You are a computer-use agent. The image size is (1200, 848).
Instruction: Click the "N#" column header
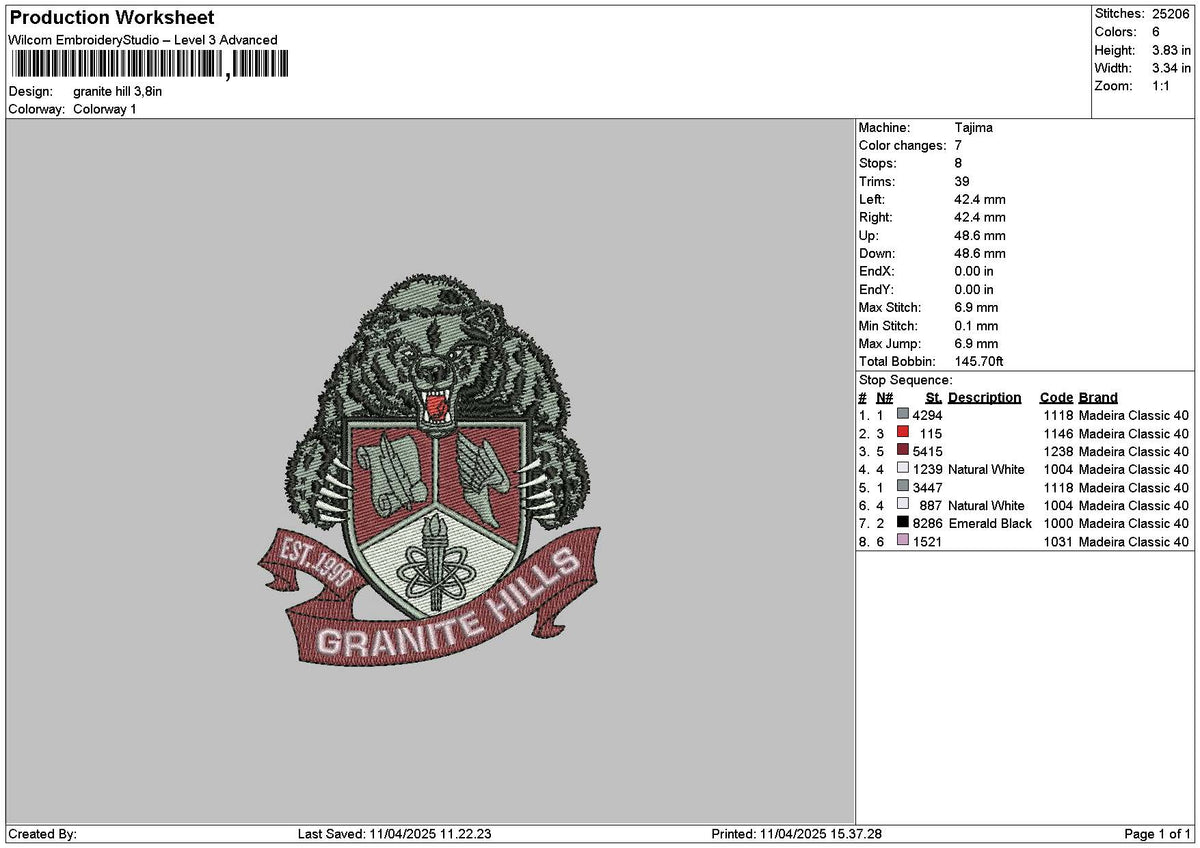coord(884,398)
